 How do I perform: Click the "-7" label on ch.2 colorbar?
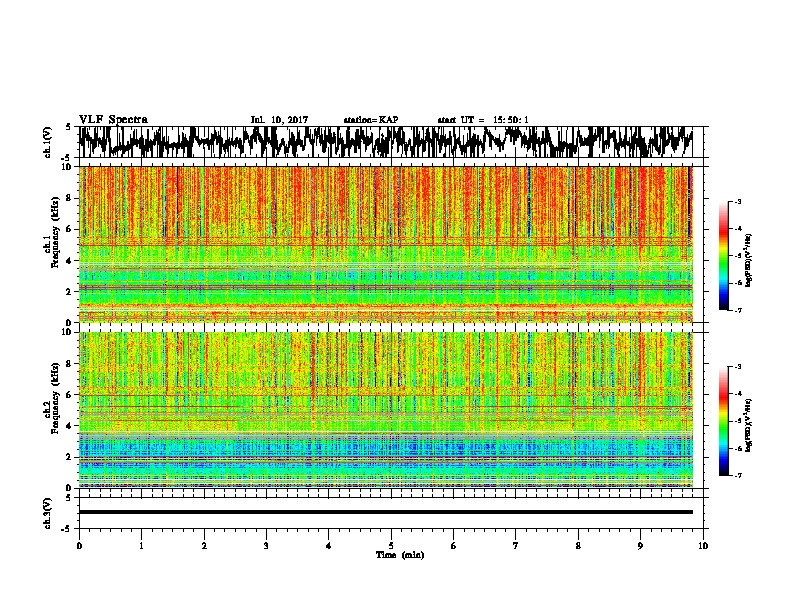(x=738, y=476)
